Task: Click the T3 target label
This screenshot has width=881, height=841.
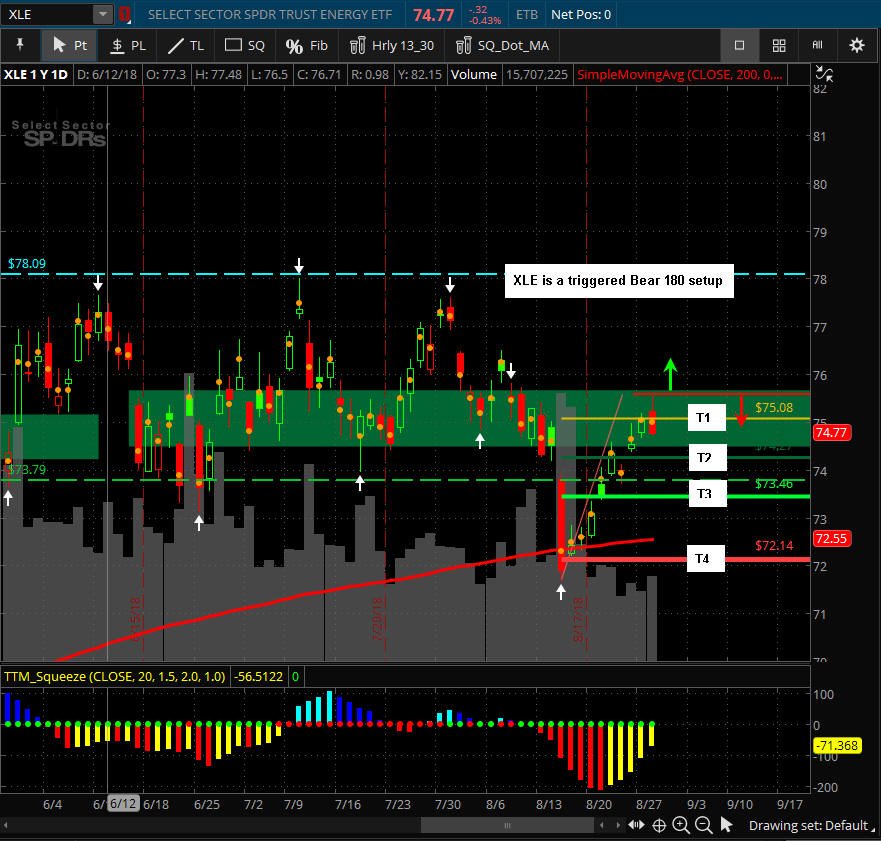Action: pos(707,493)
